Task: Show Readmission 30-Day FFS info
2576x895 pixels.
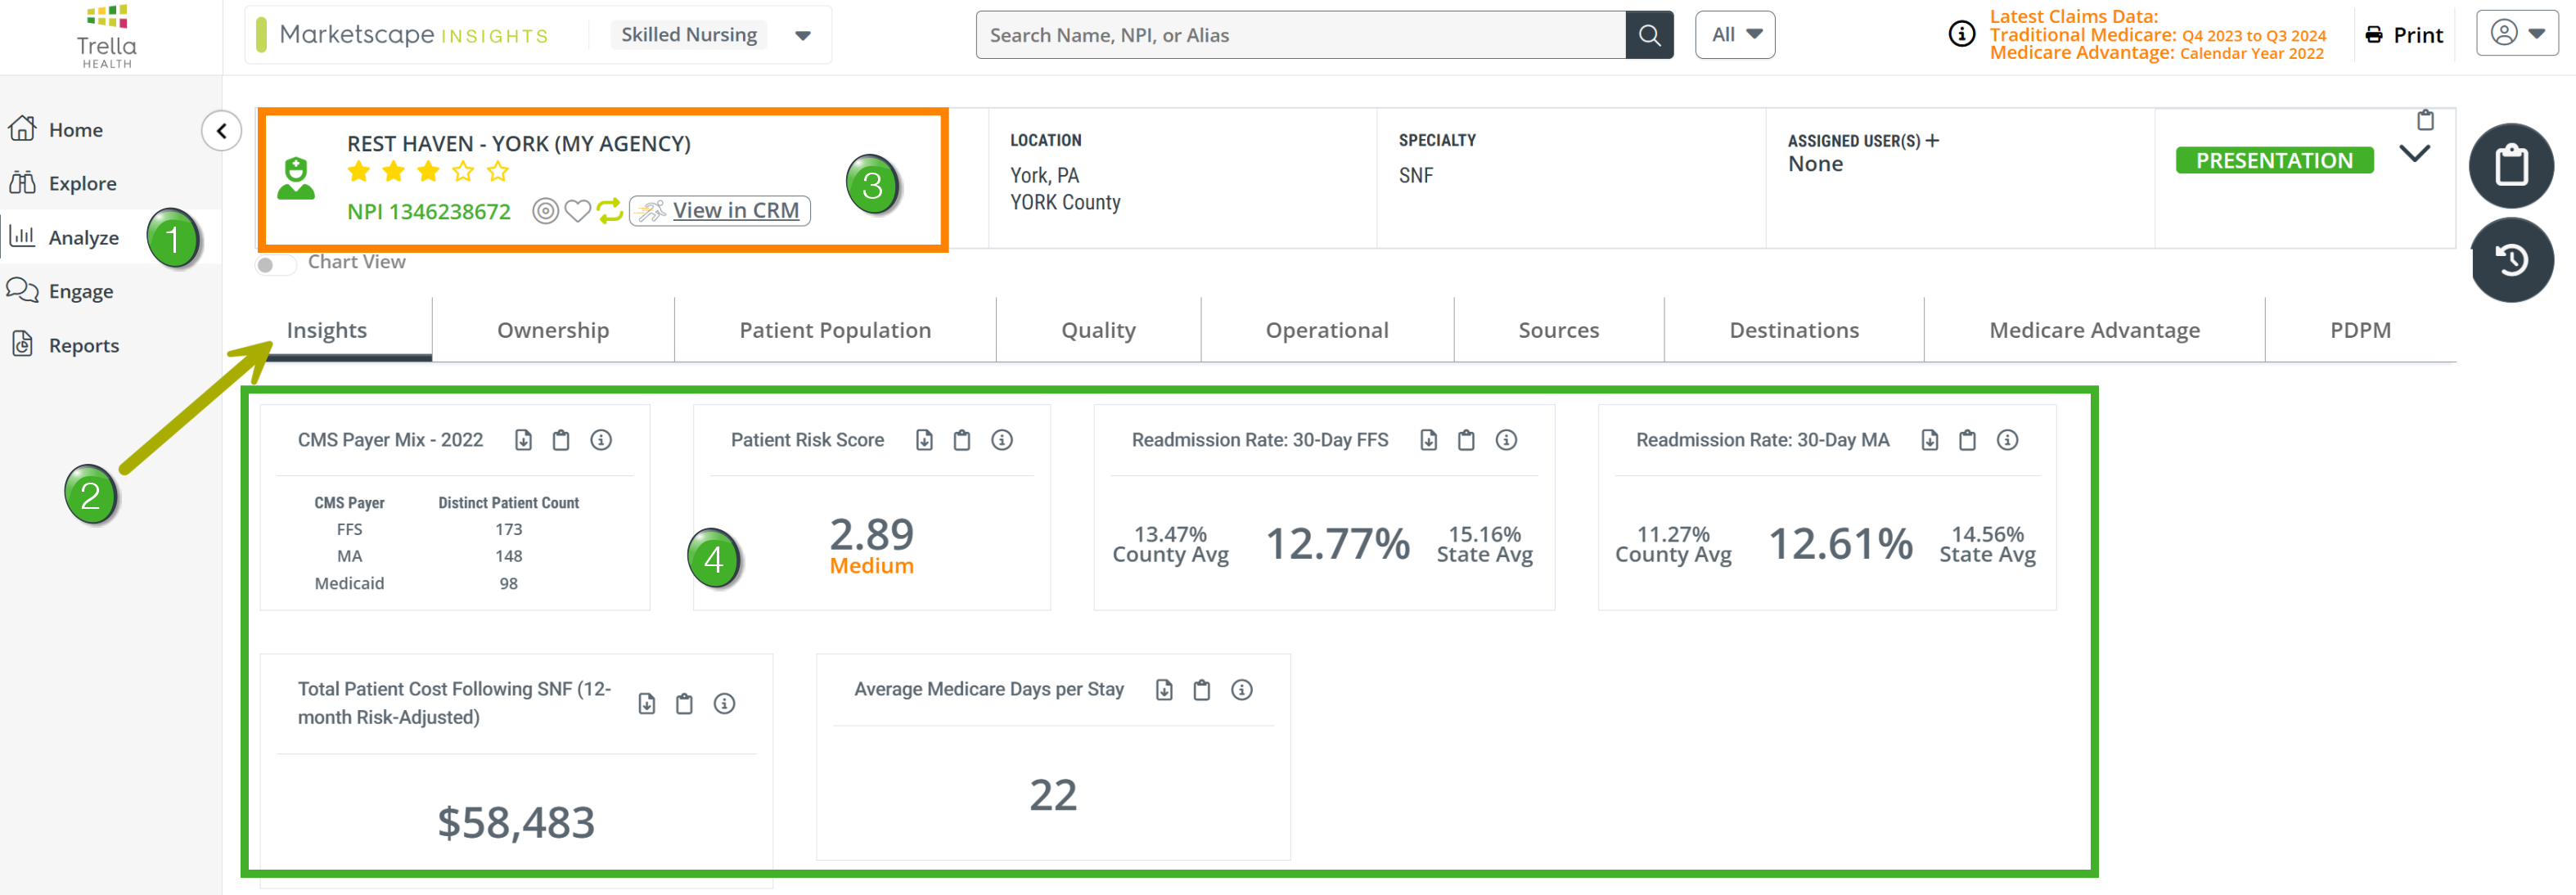Action: click(1506, 440)
